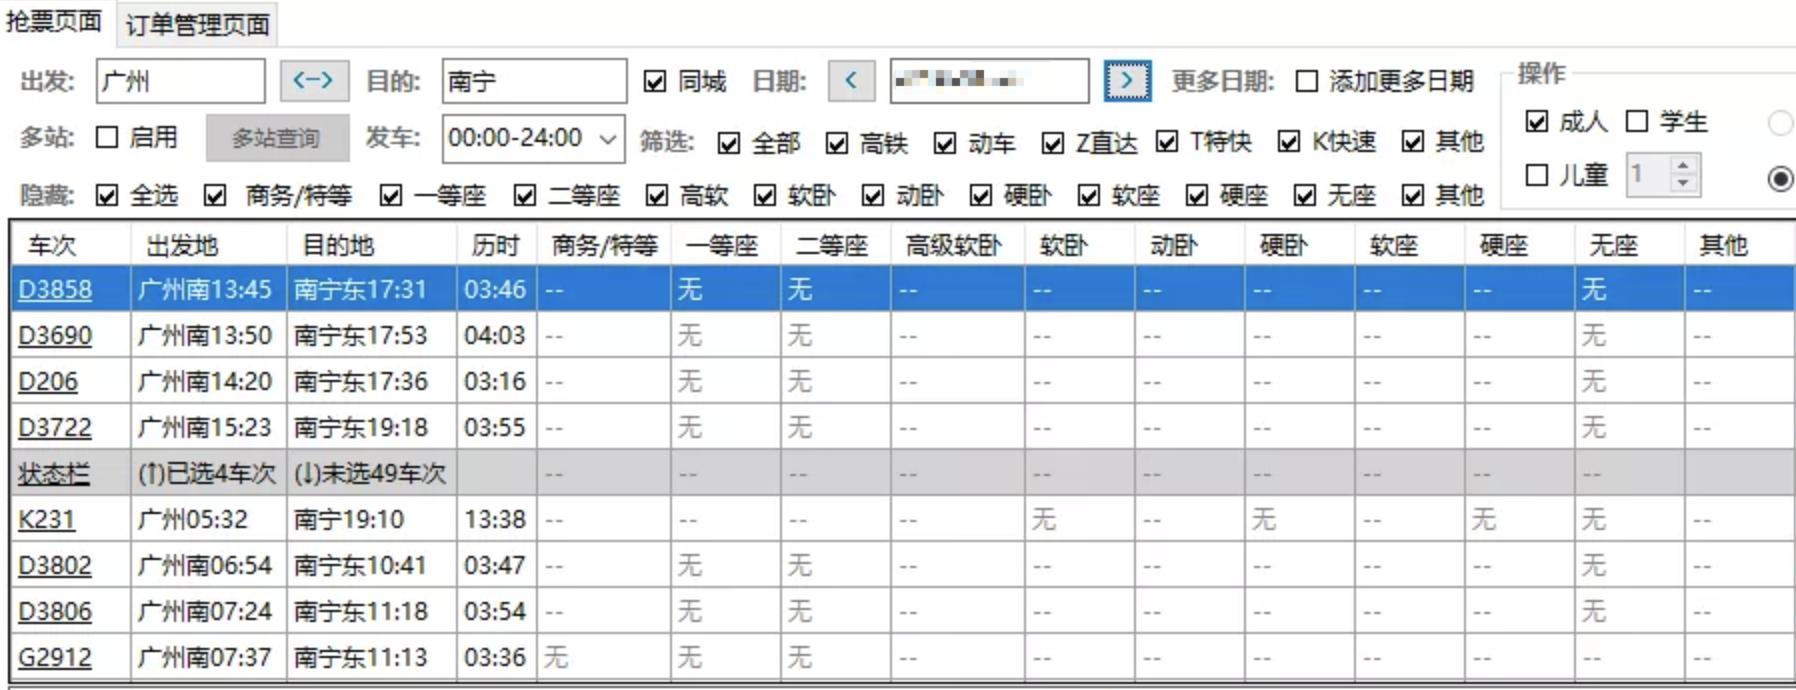Viewport: 1796px width, 690px height.
Task: Increase the child passenger count stepper
Action: point(1684,166)
